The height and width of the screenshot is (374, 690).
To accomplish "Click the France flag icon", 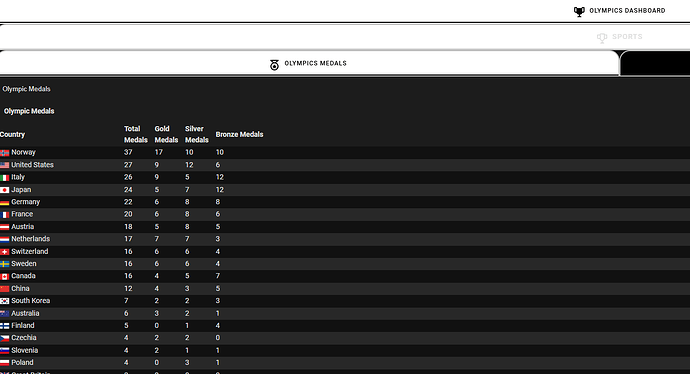I will tap(4, 215).
